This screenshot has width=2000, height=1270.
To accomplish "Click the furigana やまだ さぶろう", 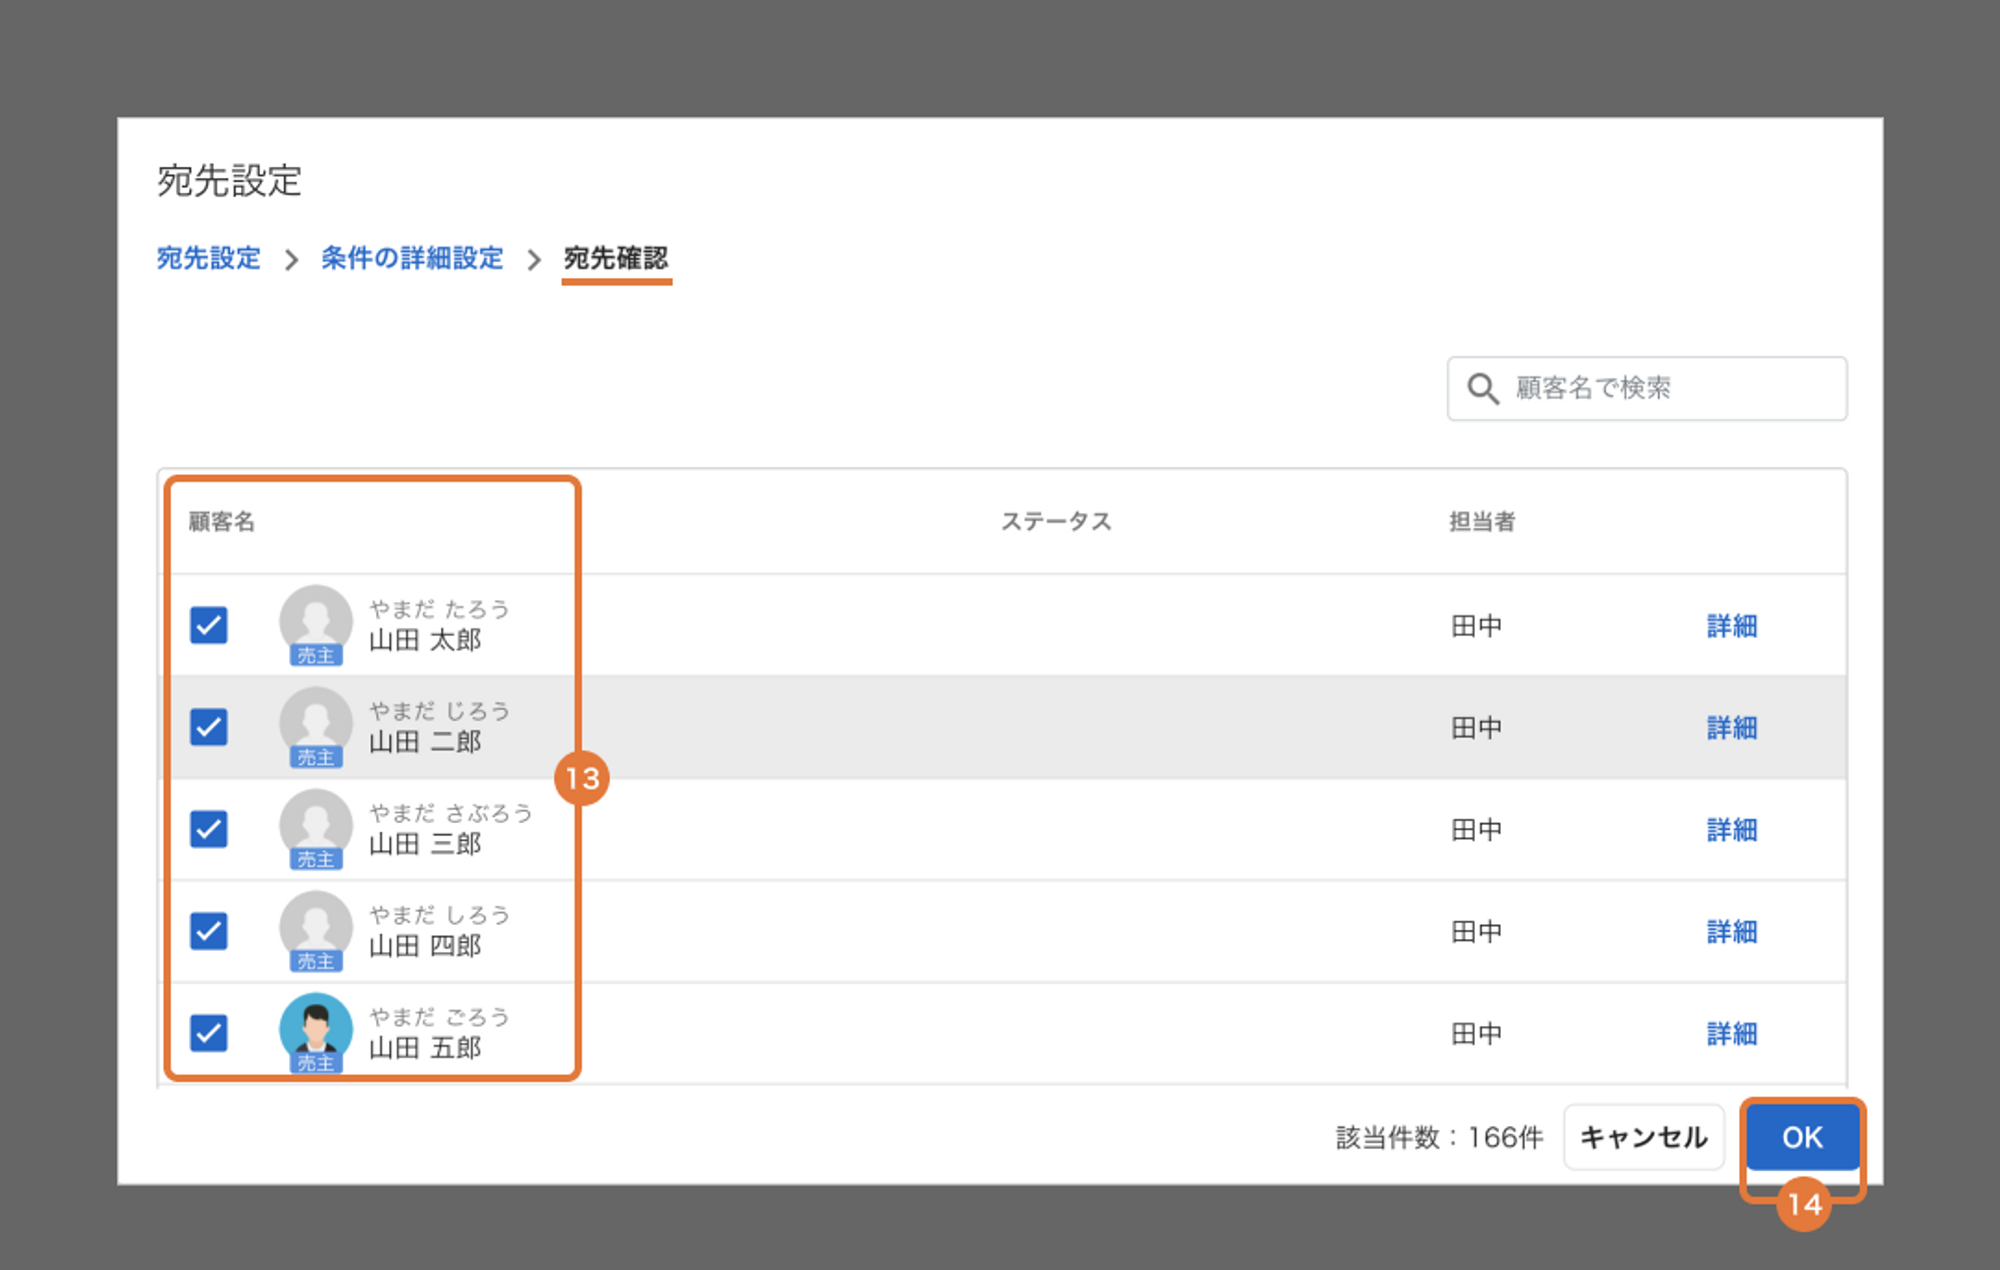I will 451,813.
